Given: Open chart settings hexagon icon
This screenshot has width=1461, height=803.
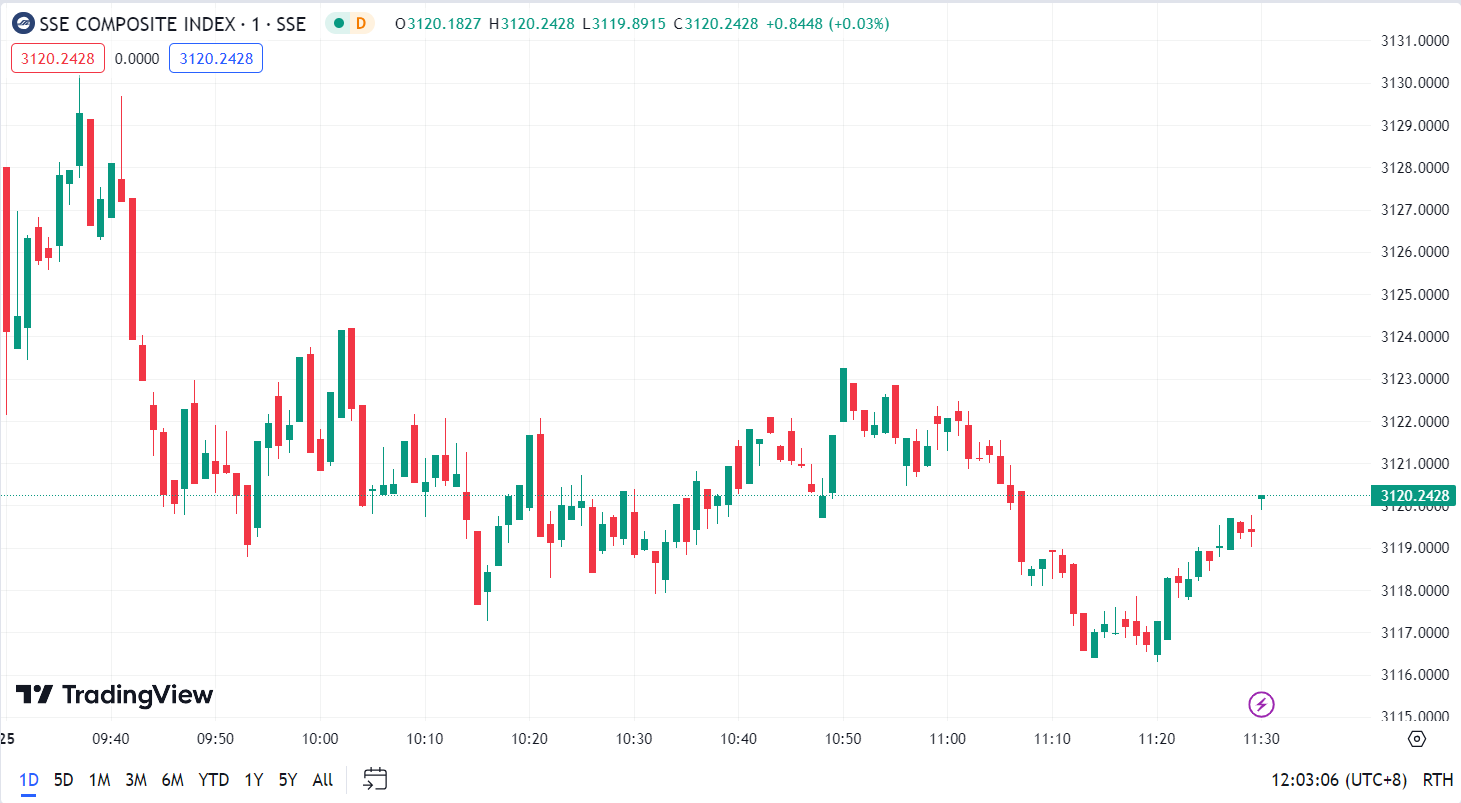Looking at the screenshot, I should click(1416, 739).
